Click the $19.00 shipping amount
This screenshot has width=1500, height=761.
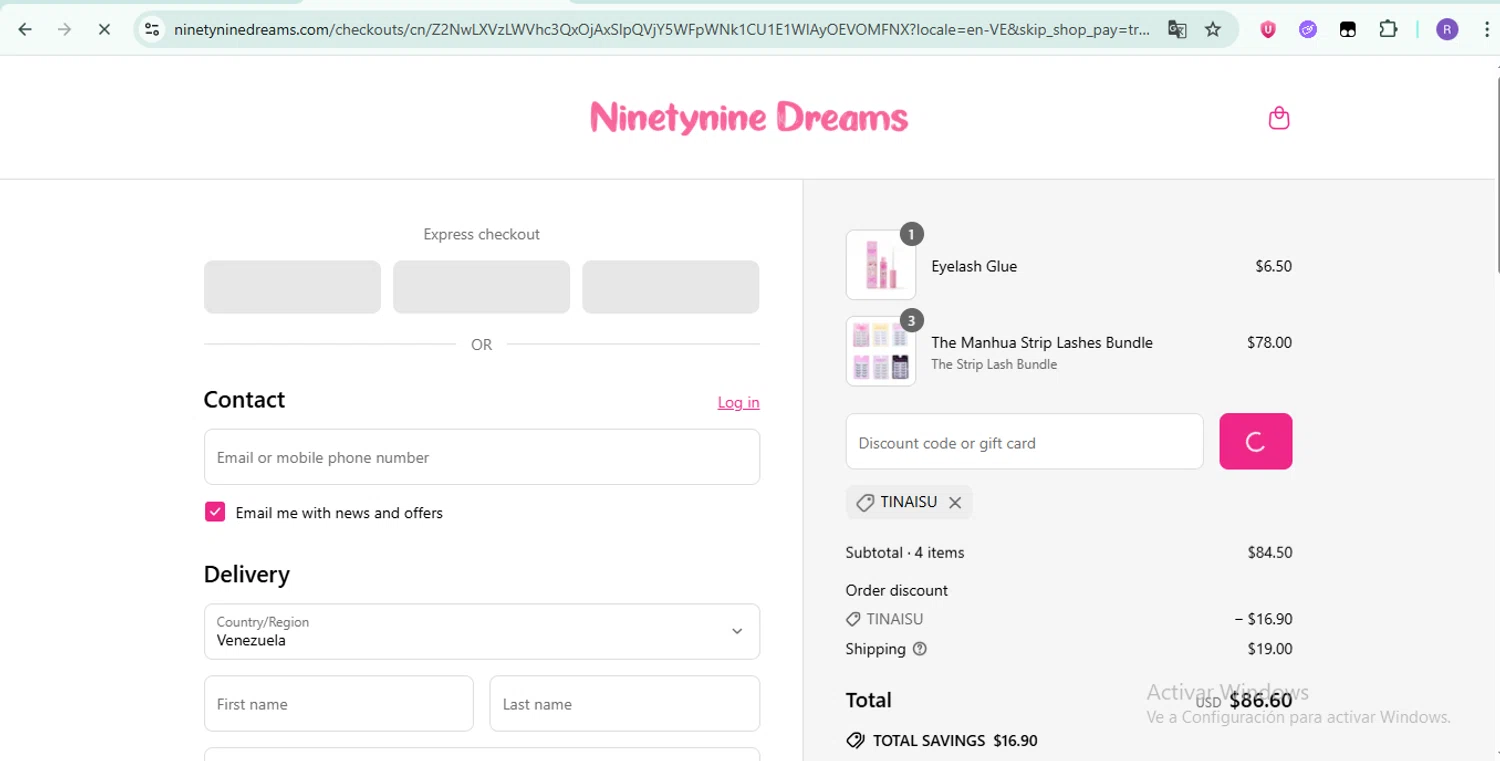click(1269, 649)
